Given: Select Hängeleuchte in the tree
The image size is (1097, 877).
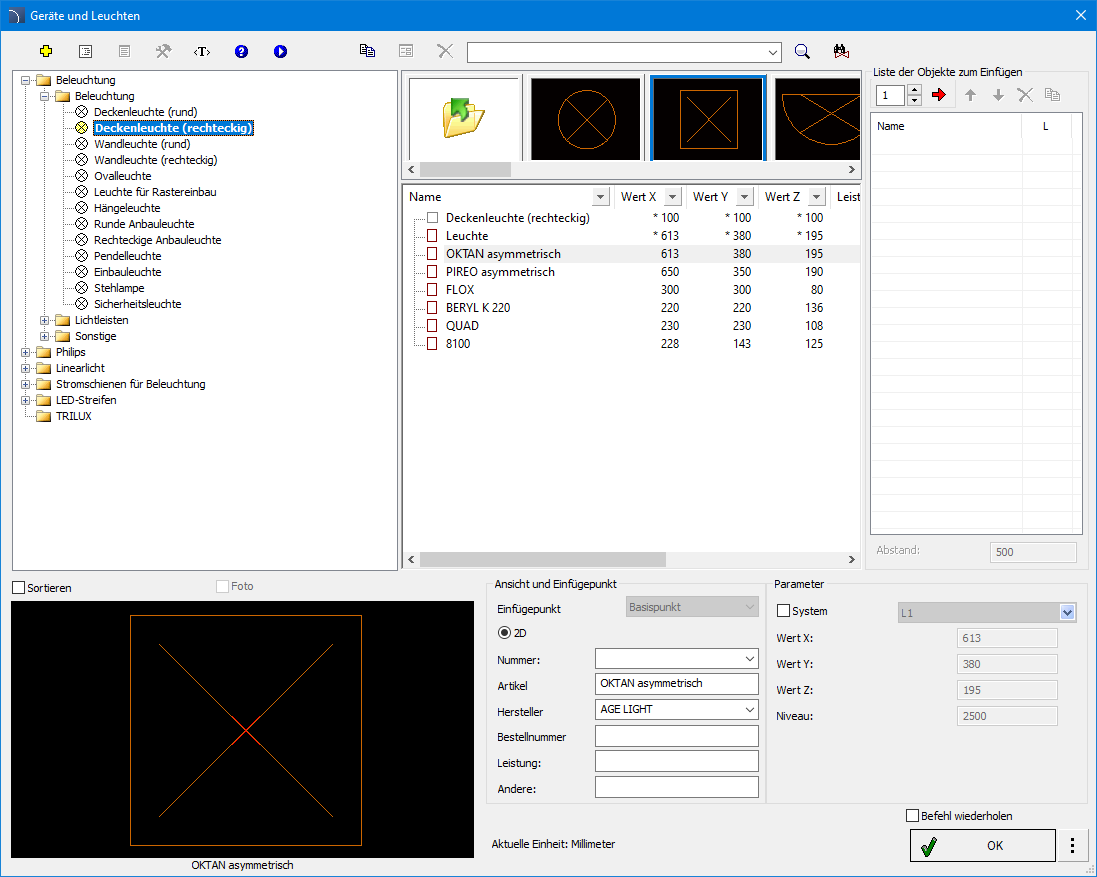Looking at the screenshot, I should coord(127,208).
